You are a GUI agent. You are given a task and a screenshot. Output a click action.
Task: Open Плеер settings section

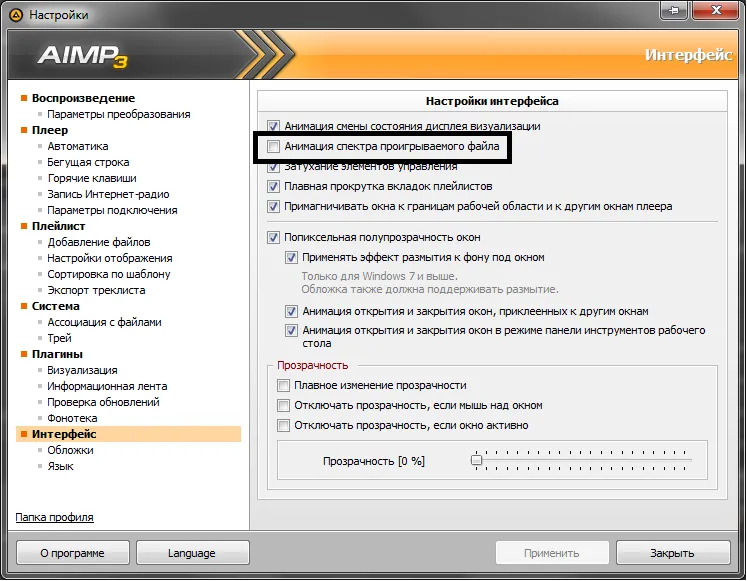point(50,130)
